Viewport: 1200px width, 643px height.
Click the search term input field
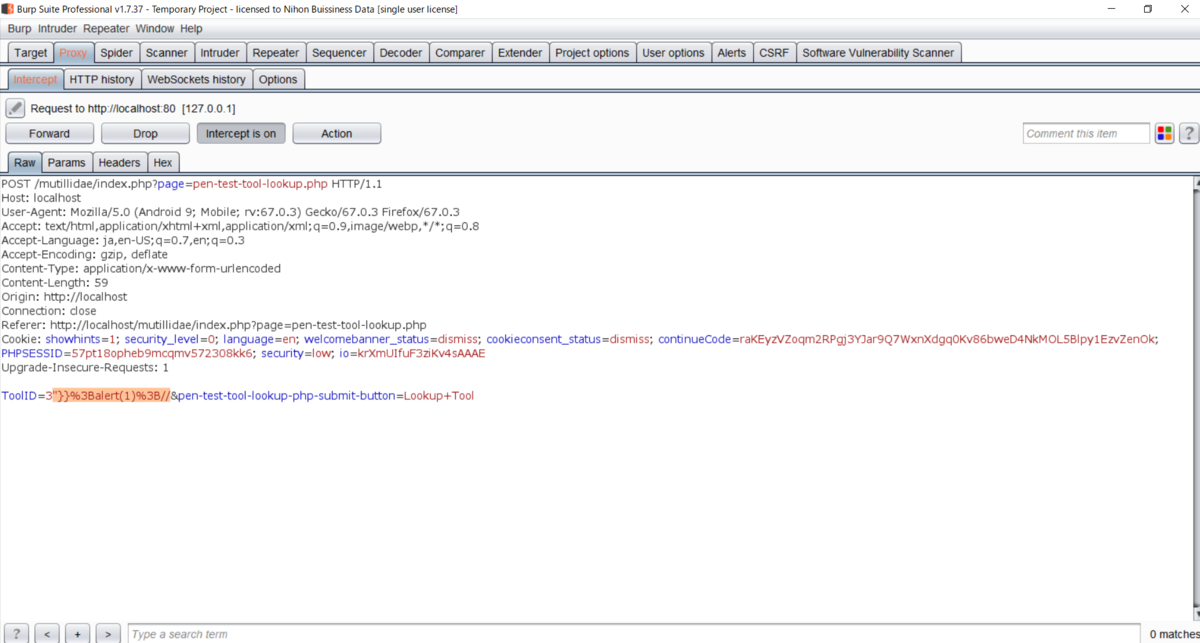point(635,634)
